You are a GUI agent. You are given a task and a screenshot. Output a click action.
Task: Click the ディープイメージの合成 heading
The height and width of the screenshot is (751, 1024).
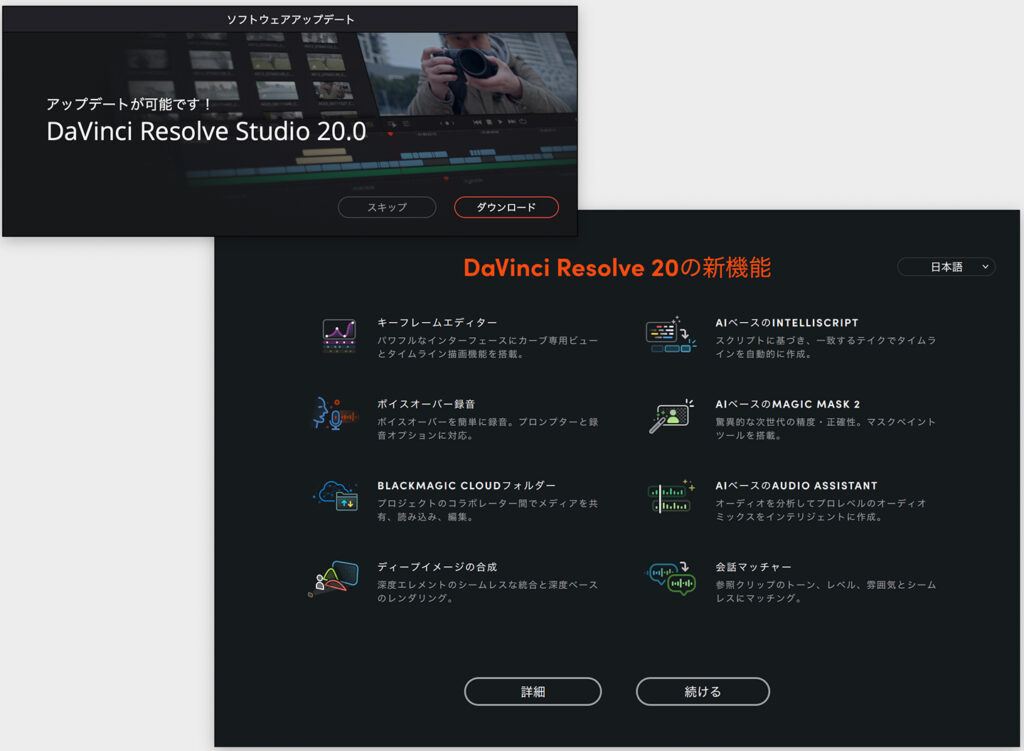click(437, 567)
